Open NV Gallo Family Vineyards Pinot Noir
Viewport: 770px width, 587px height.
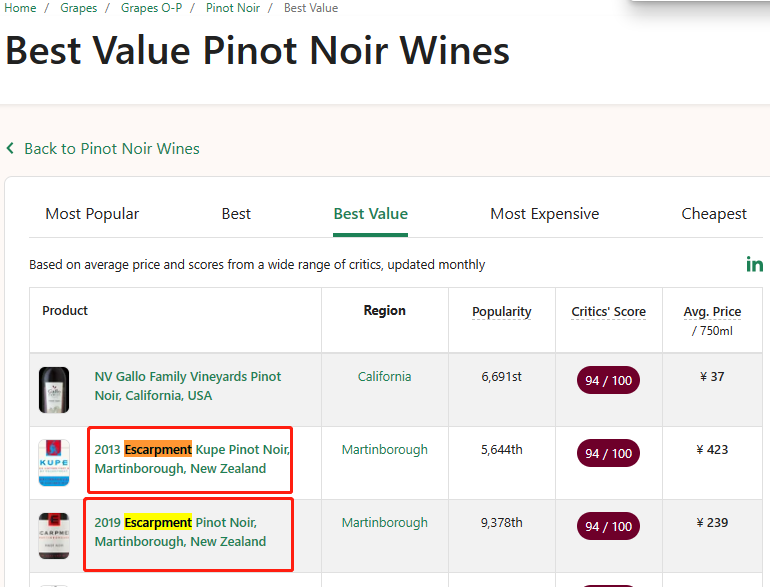(x=188, y=386)
